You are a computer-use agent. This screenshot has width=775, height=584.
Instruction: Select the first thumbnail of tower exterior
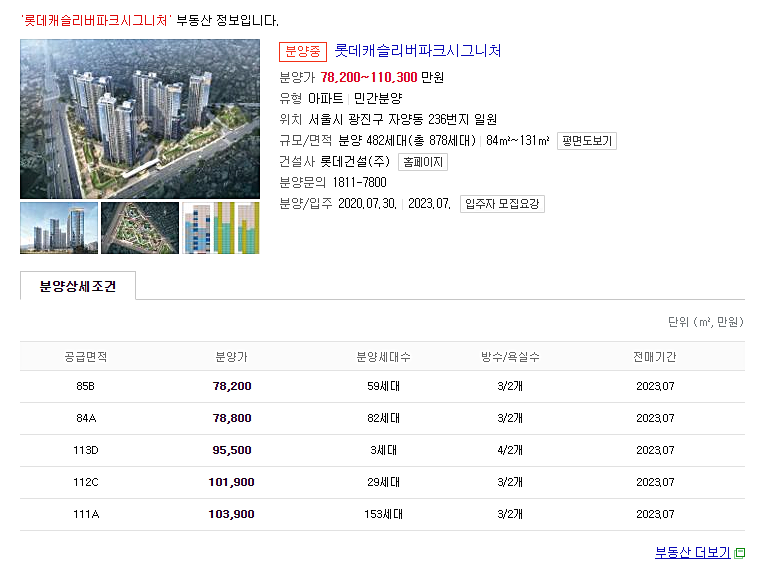pos(59,228)
